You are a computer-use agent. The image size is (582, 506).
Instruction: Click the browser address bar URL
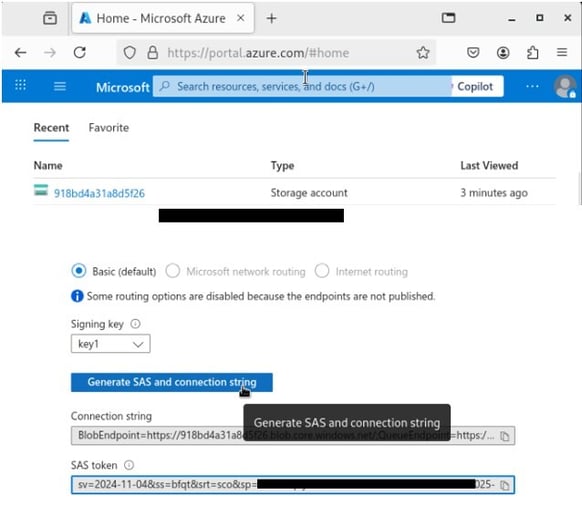point(258,53)
